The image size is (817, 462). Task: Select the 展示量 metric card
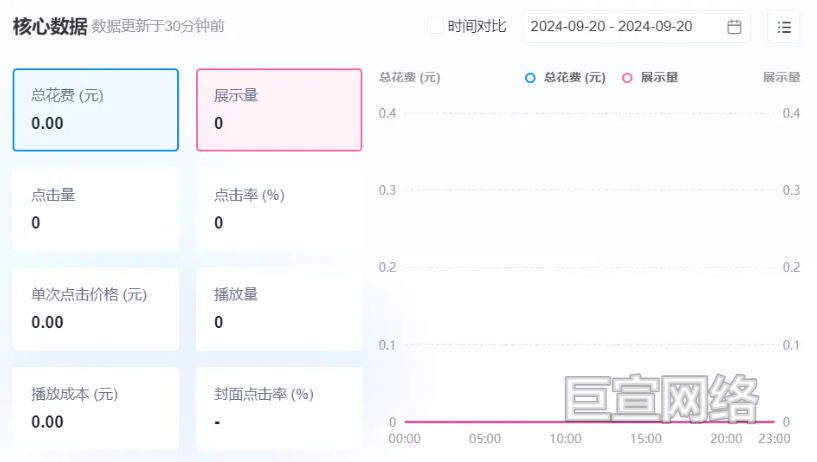[279, 110]
